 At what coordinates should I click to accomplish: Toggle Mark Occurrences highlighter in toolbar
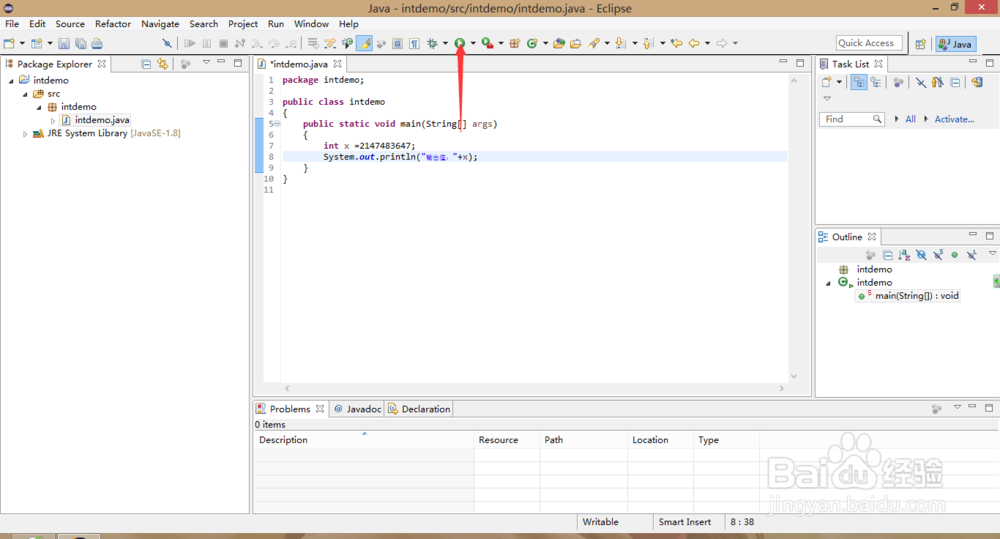(364, 43)
